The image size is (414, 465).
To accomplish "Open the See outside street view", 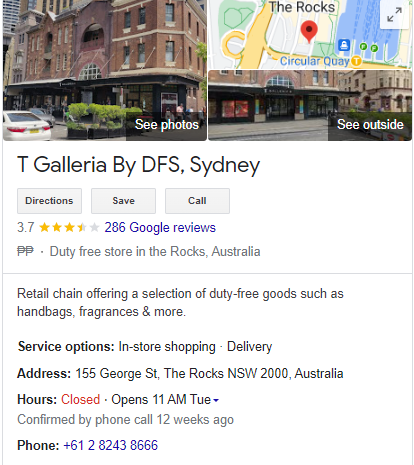I will (370, 125).
